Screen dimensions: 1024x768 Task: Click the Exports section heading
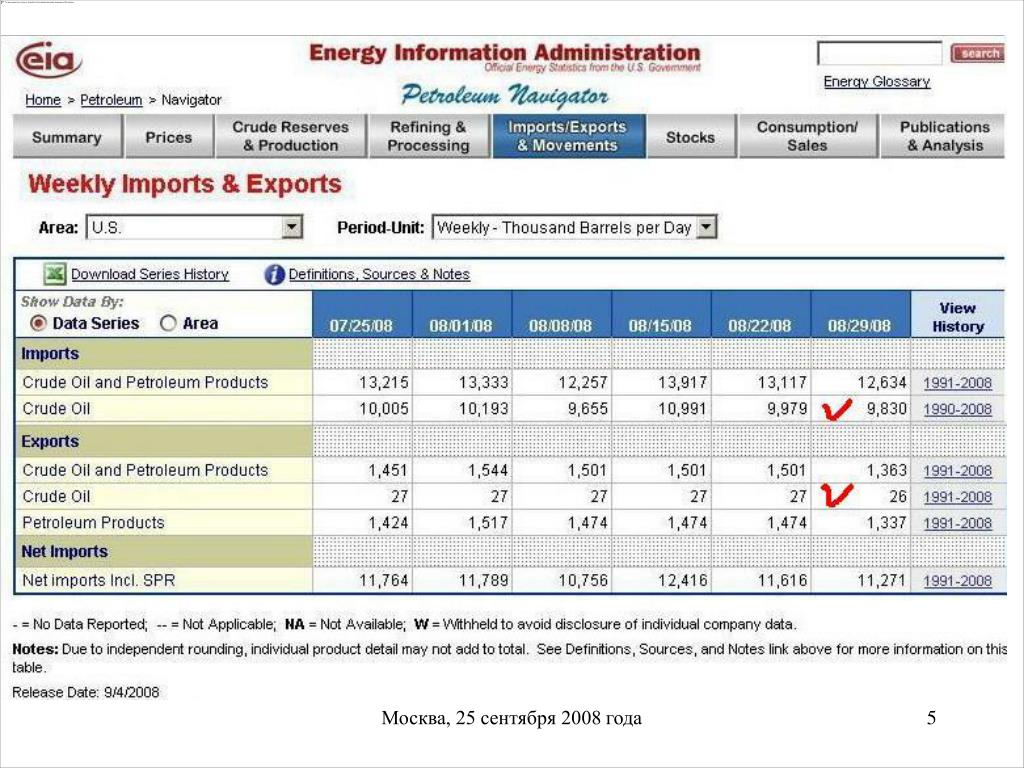click(50, 441)
